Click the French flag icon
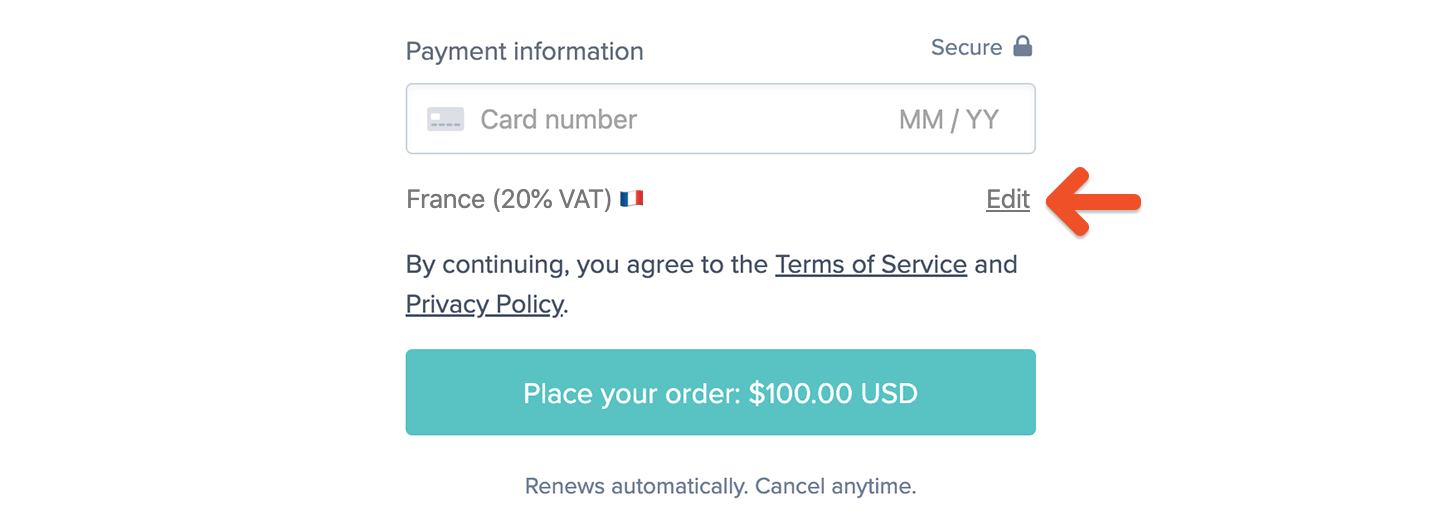 [x=631, y=199]
